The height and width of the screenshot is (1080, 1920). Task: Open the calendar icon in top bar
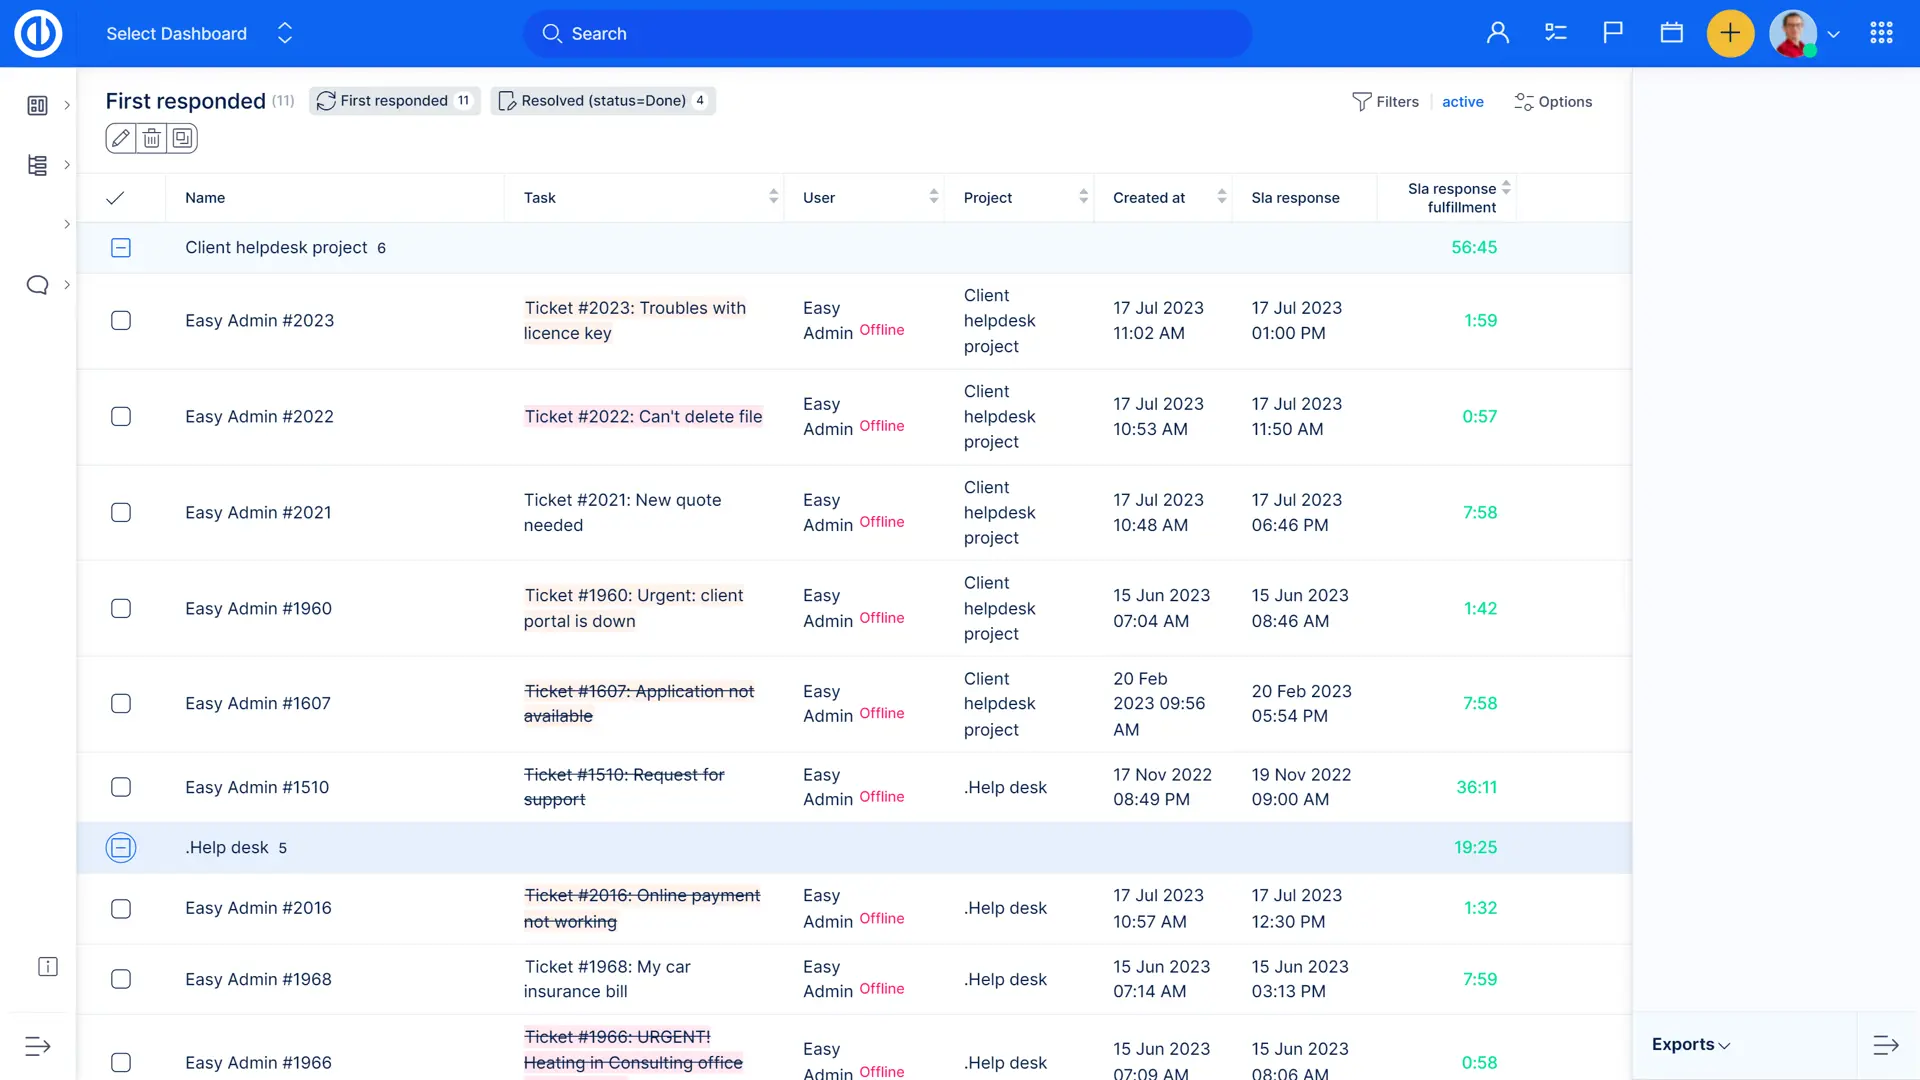pyautogui.click(x=1671, y=33)
